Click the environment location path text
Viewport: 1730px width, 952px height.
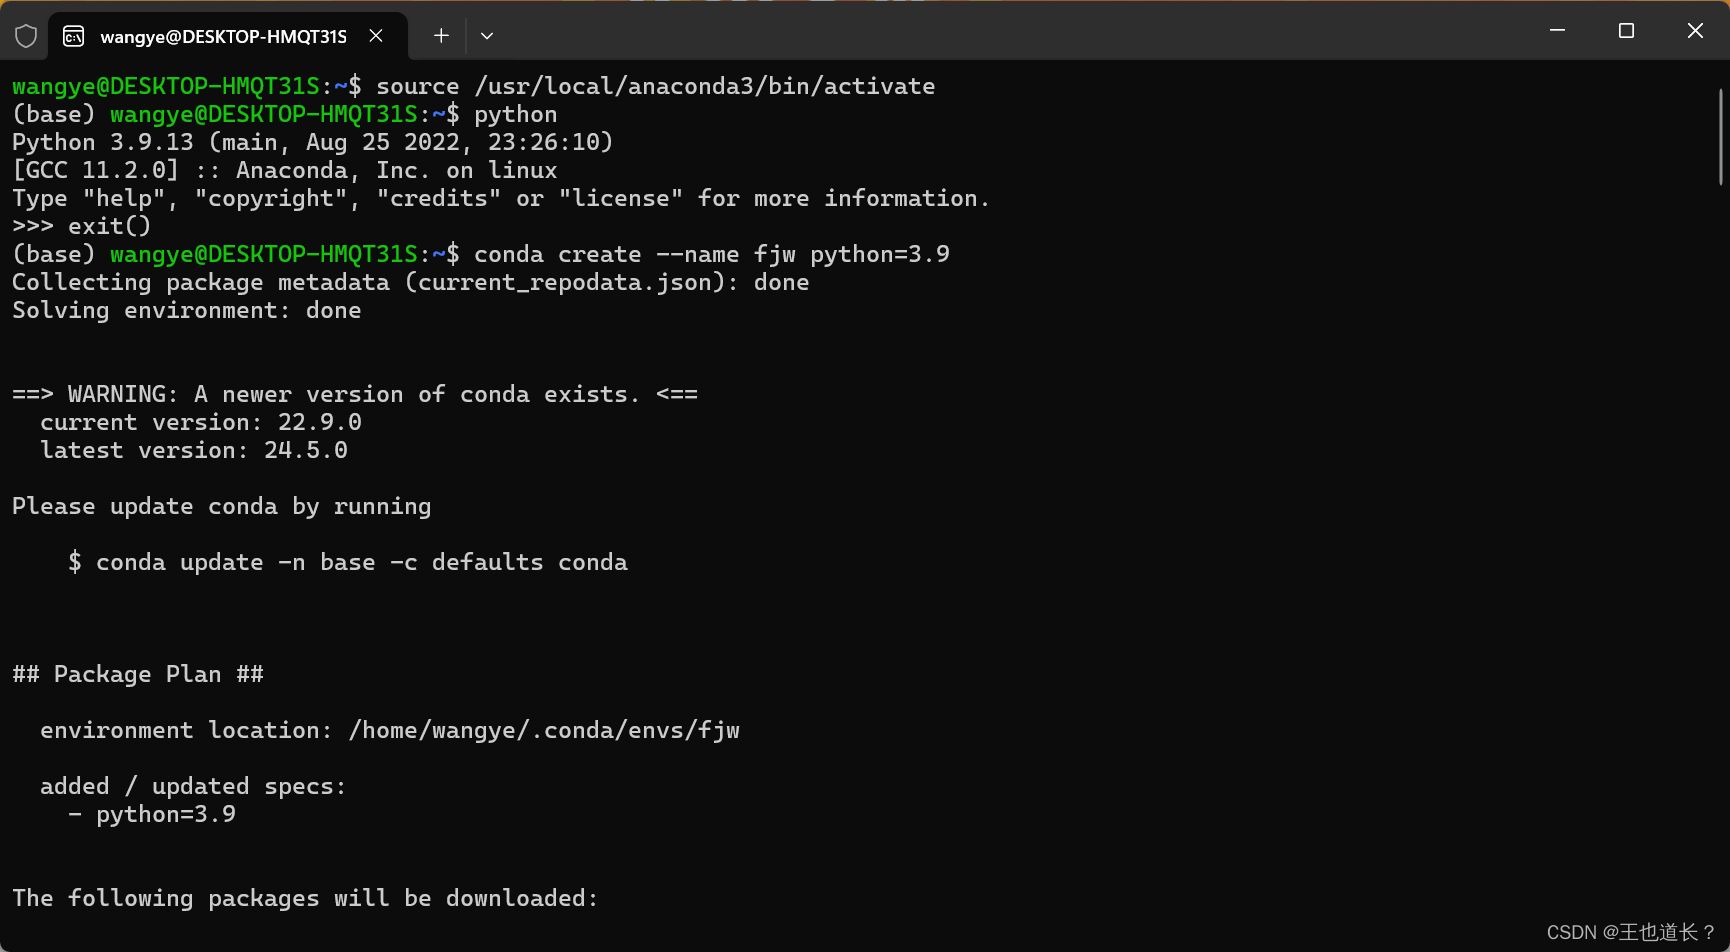click(390, 730)
